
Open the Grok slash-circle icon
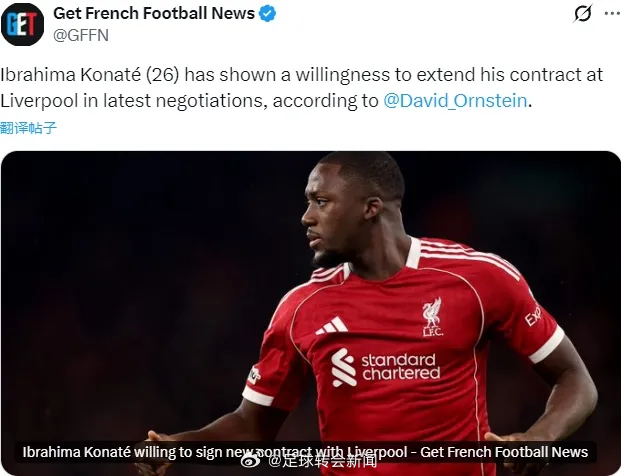click(x=583, y=13)
